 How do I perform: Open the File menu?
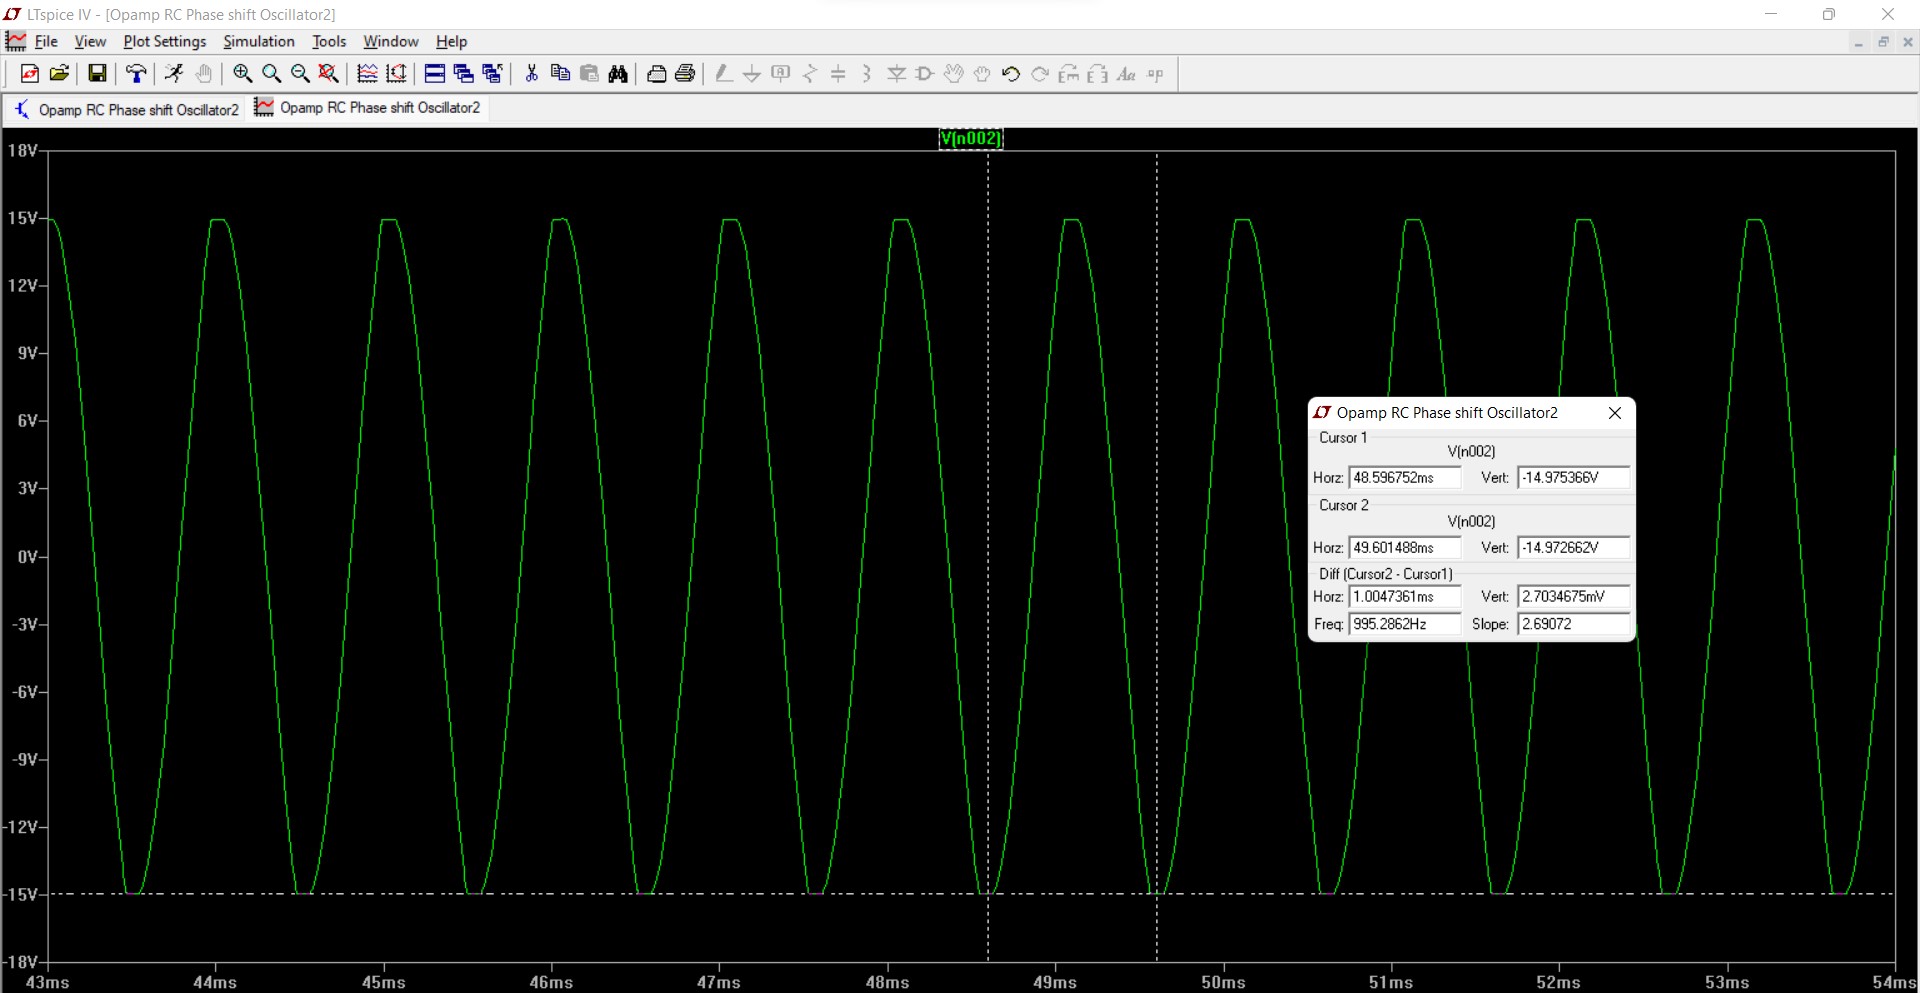tap(46, 41)
